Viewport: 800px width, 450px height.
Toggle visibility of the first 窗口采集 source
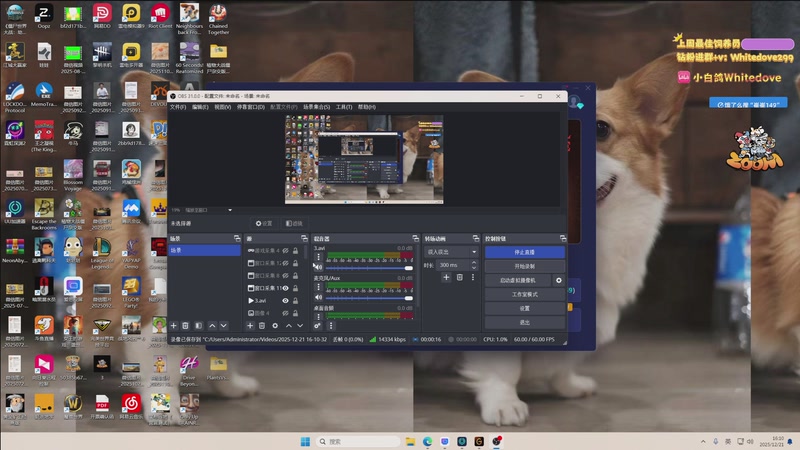point(286,263)
